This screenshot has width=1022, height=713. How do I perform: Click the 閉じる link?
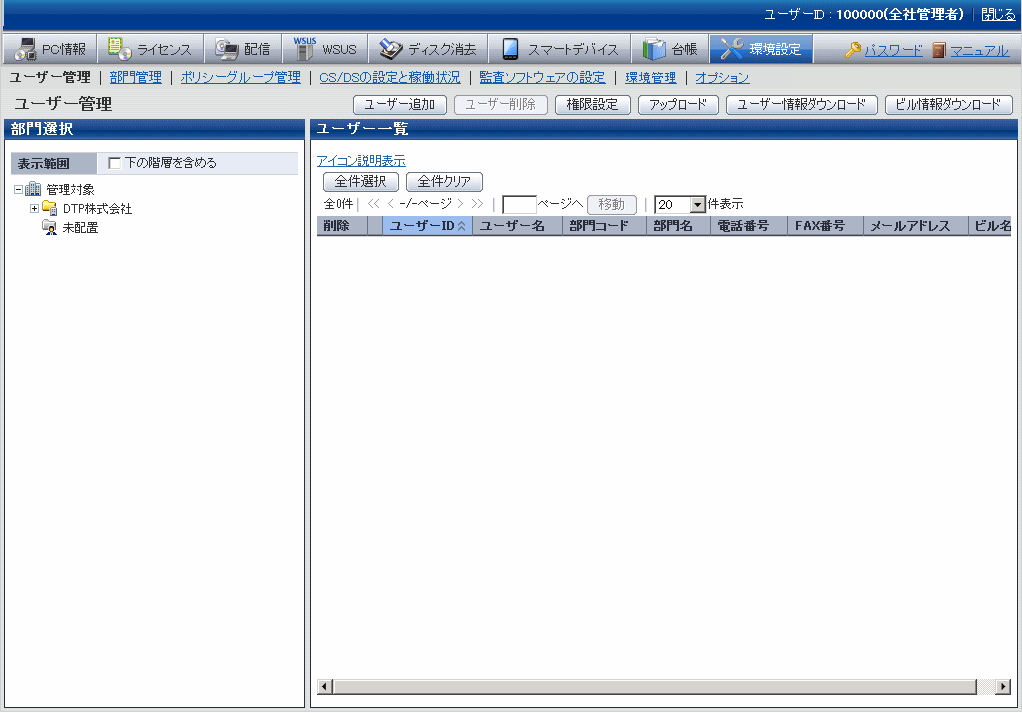coord(999,14)
